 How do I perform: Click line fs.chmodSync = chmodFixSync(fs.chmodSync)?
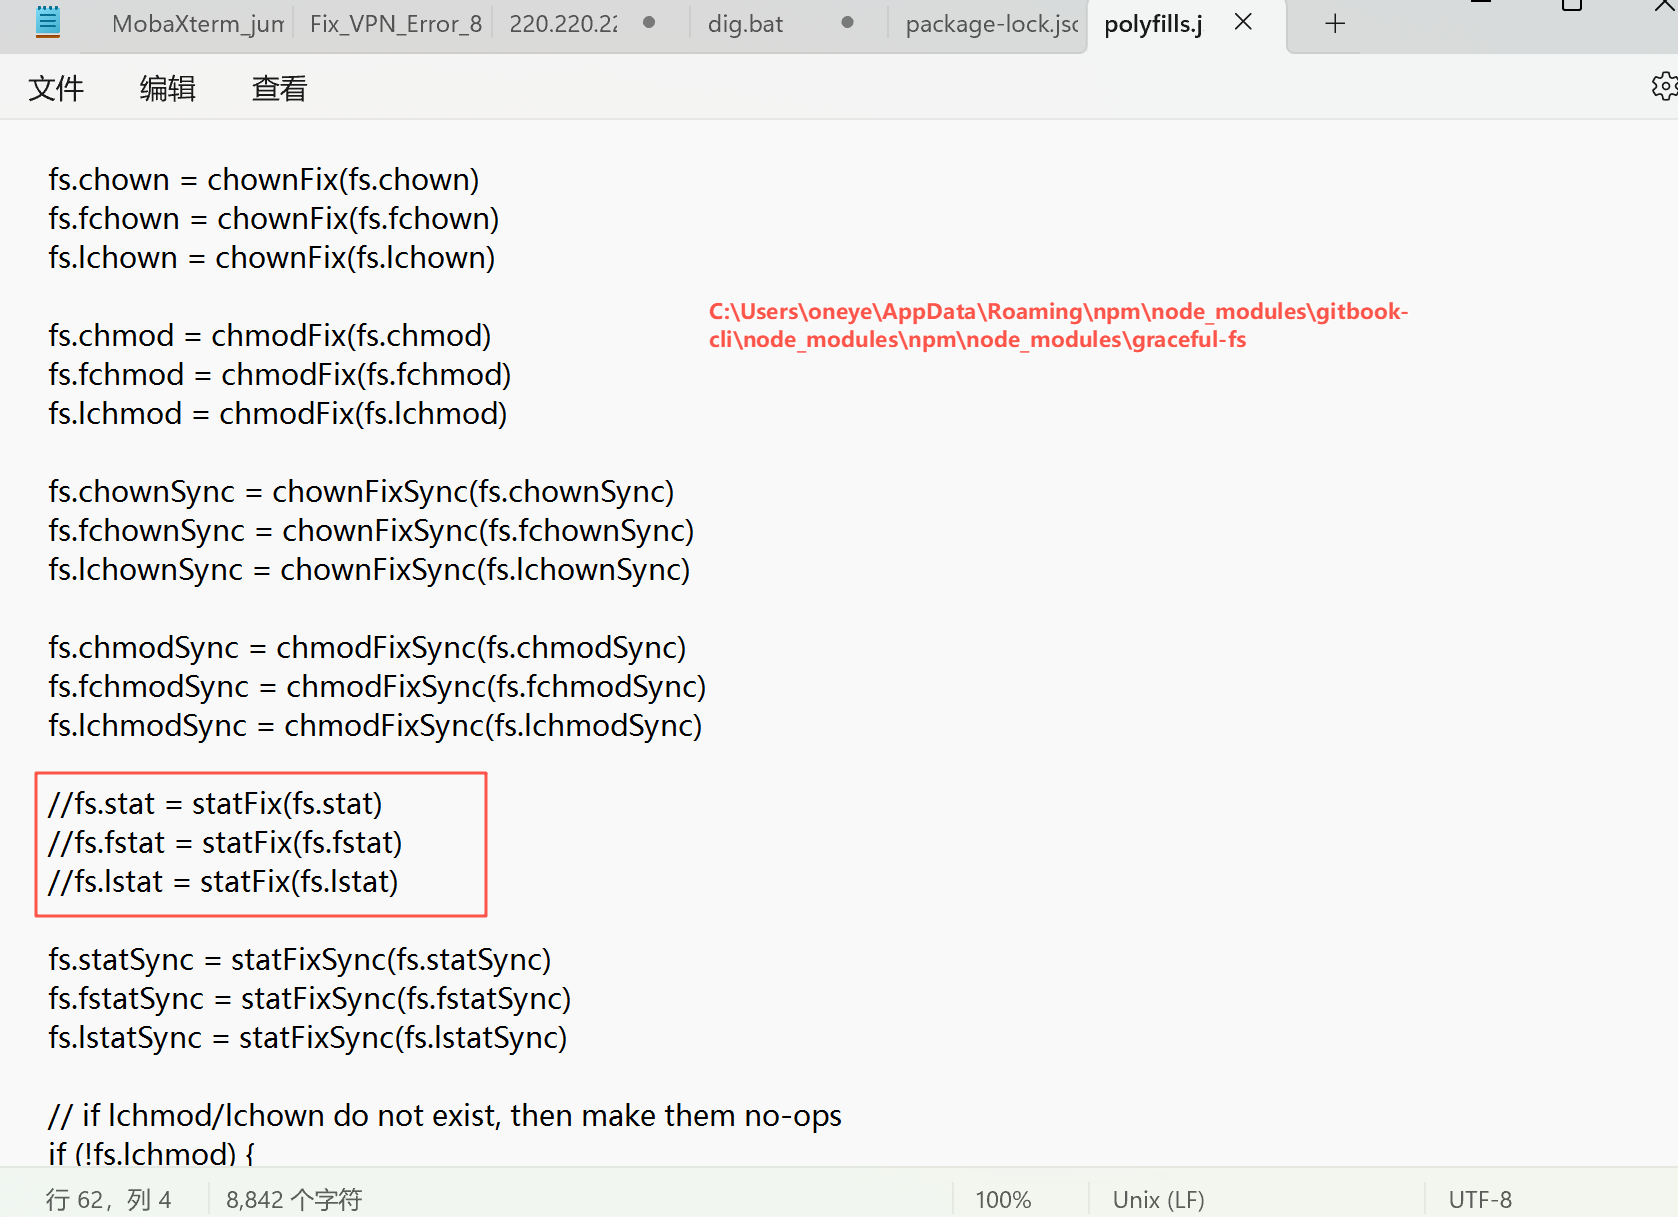point(367,648)
